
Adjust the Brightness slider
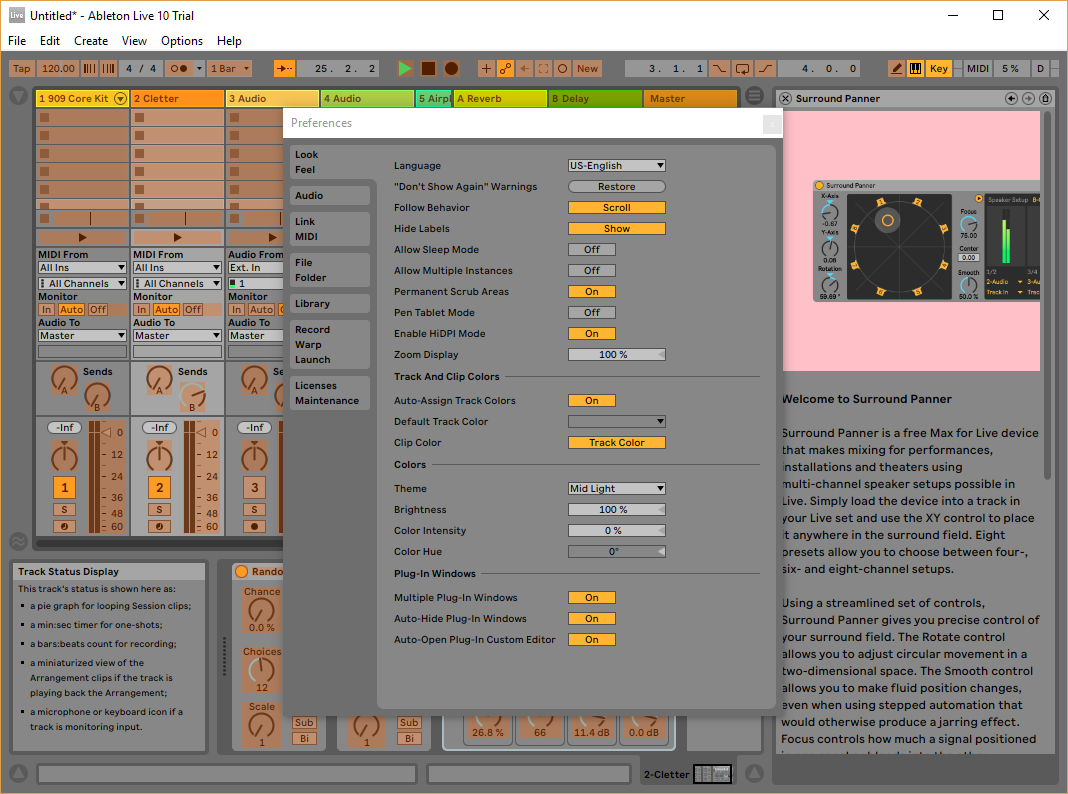coord(616,510)
